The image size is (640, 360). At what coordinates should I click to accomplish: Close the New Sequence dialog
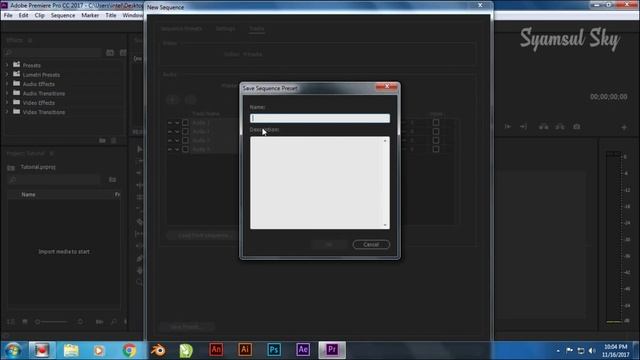480,5
